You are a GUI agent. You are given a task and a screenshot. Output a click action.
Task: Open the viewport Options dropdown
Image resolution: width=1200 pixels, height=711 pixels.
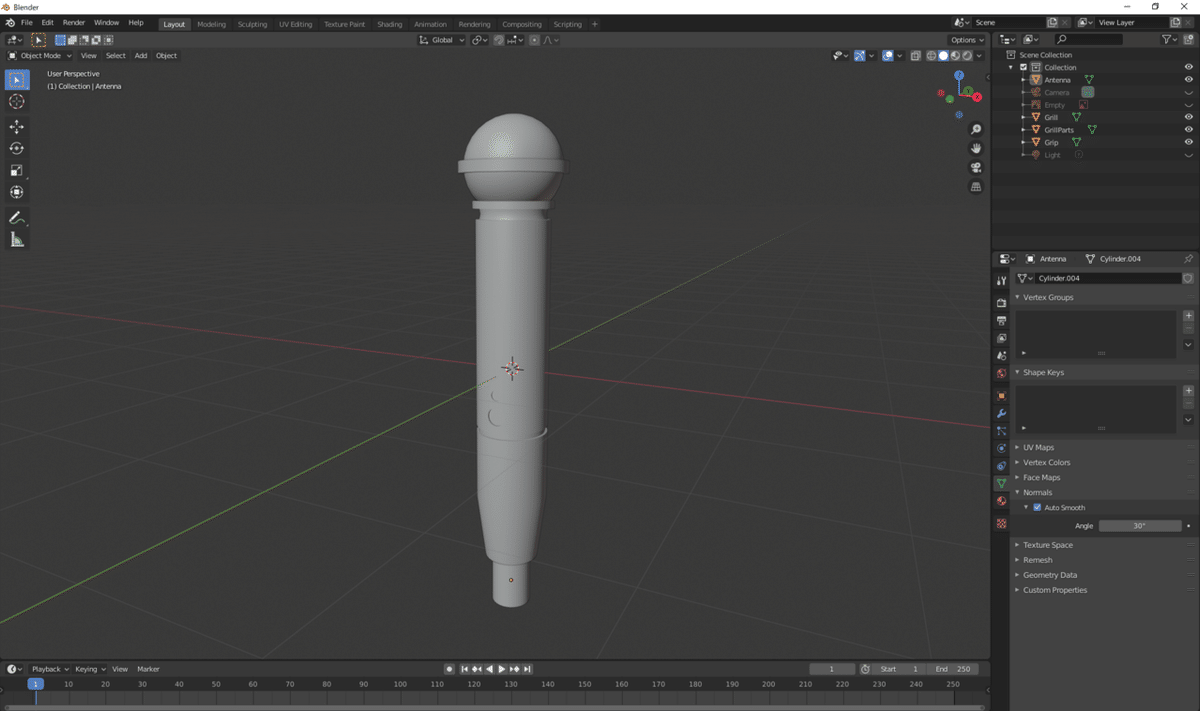click(967, 40)
